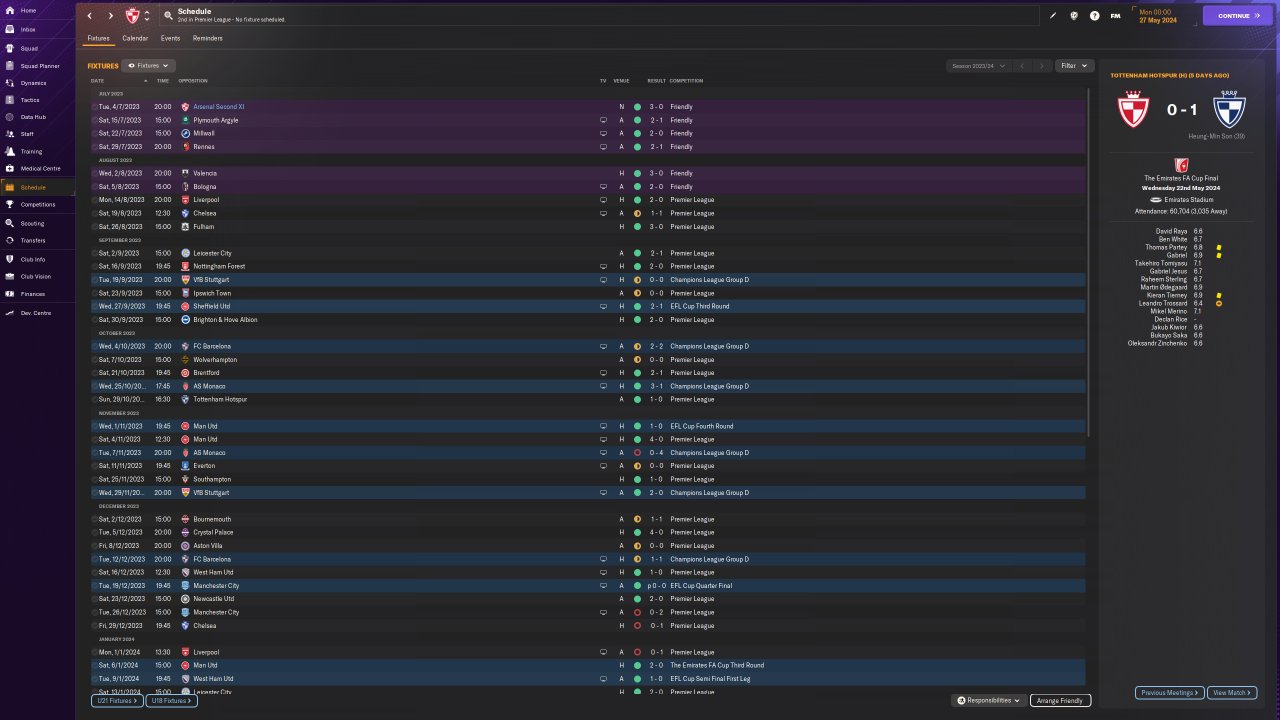Open the Home sidebar icon
This screenshot has height=720, width=1280.
point(9,10)
